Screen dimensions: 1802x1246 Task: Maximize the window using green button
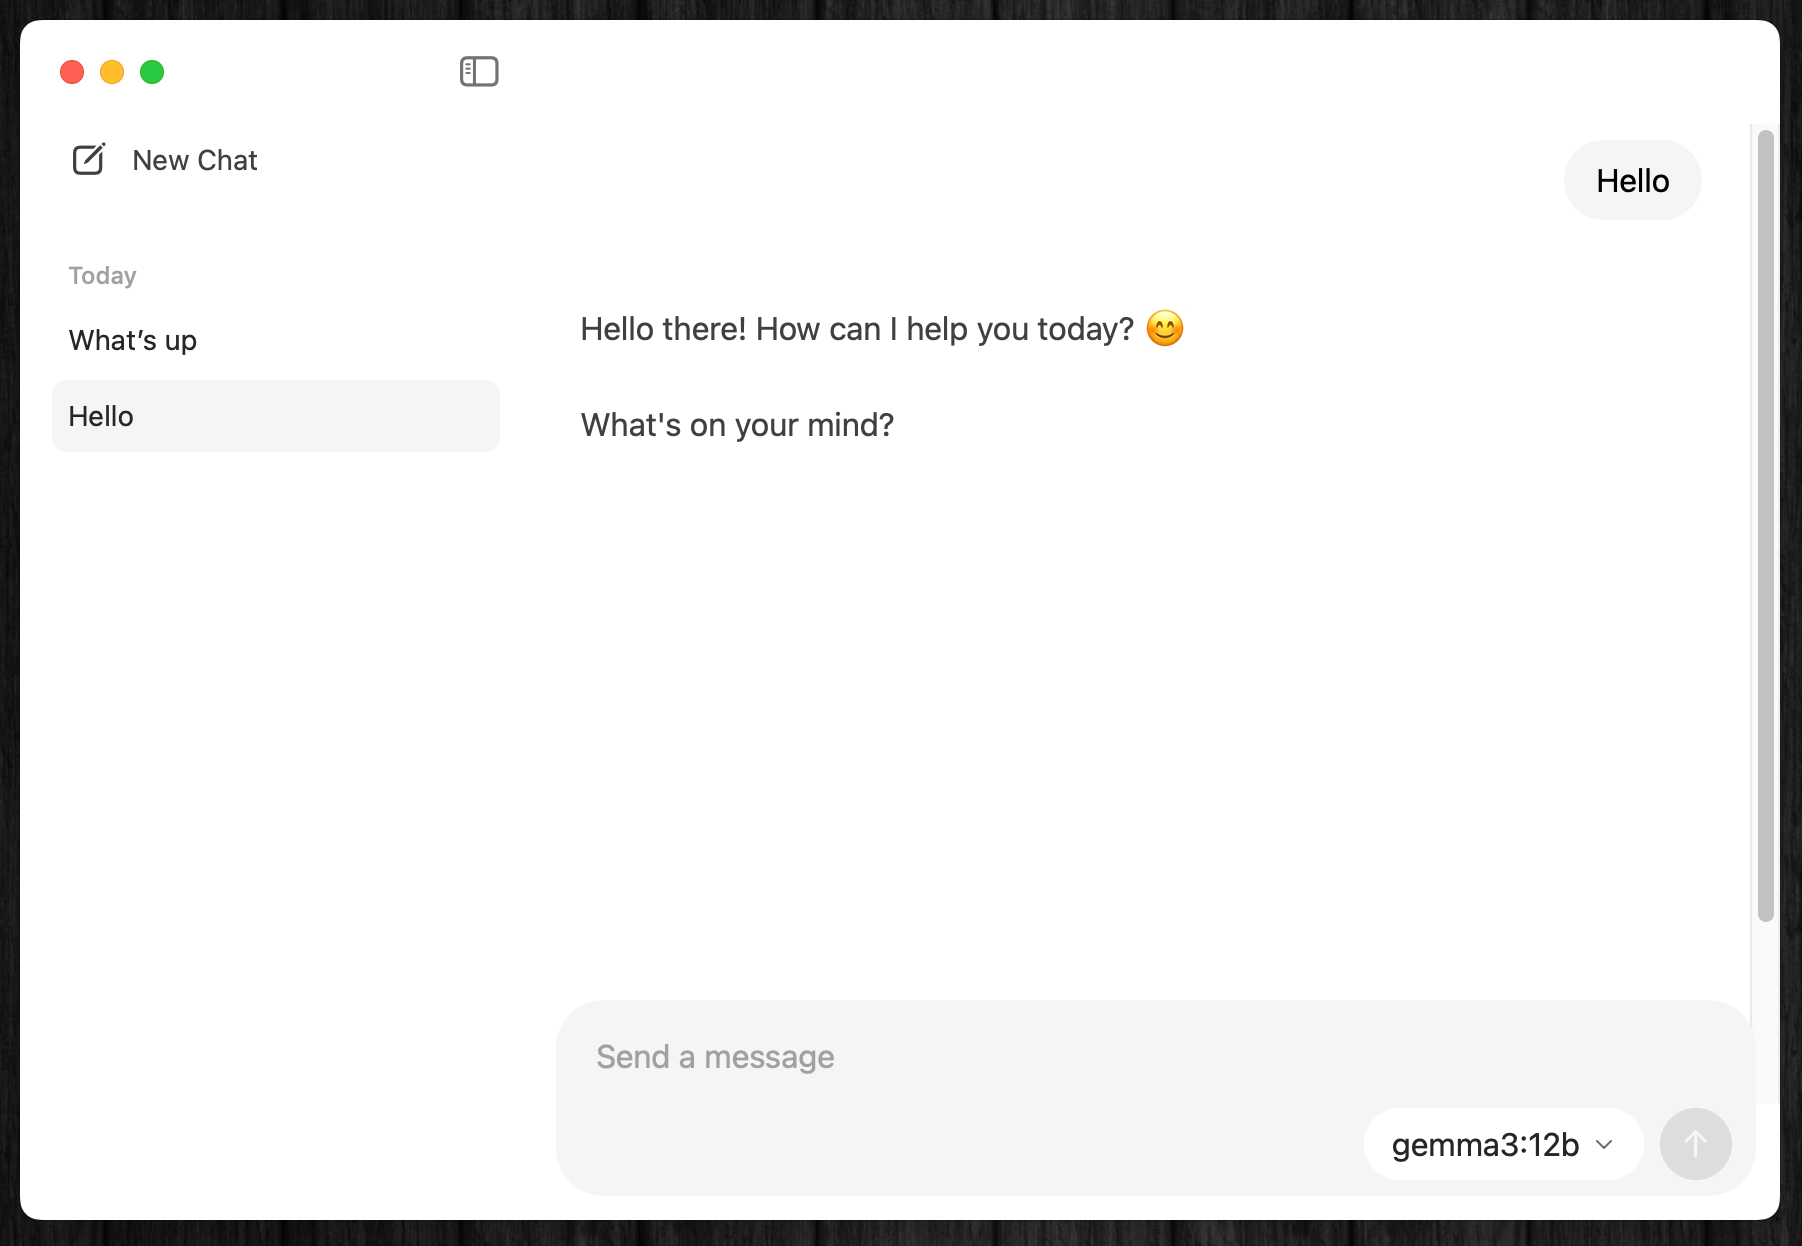pos(152,72)
